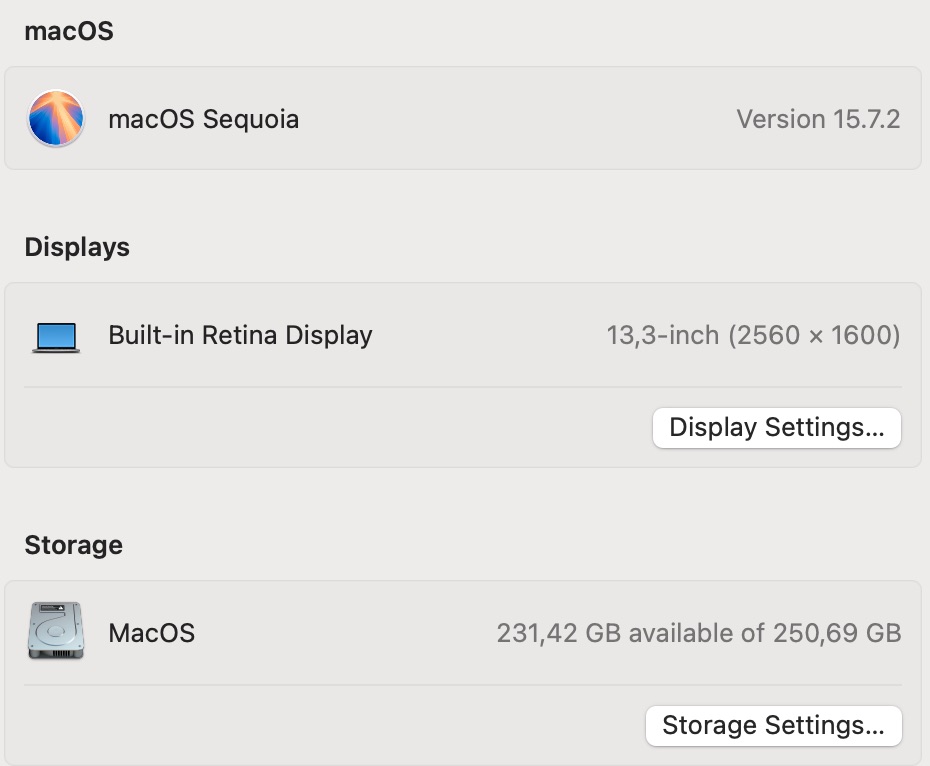Click the MacOS hard drive icon
This screenshot has width=930, height=766.
55,631
